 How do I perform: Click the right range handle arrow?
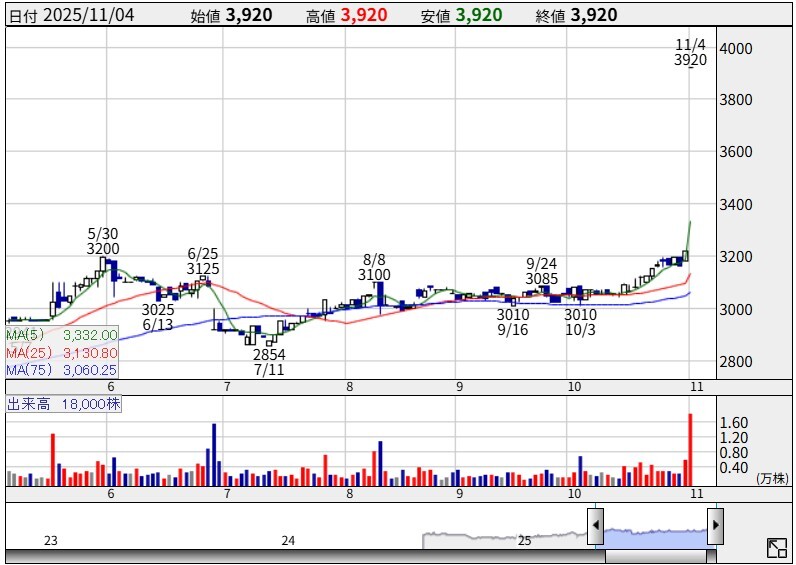tap(715, 524)
